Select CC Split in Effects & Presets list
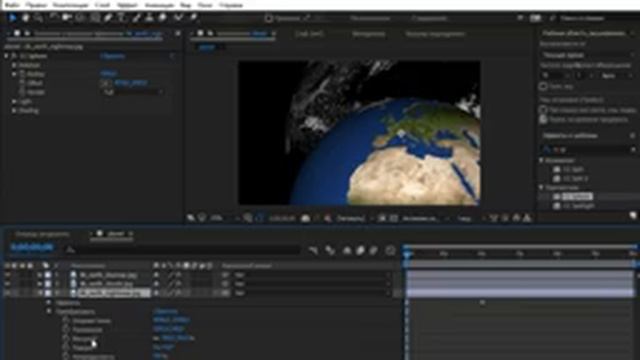This screenshot has width=640, height=360. tap(573, 169)
